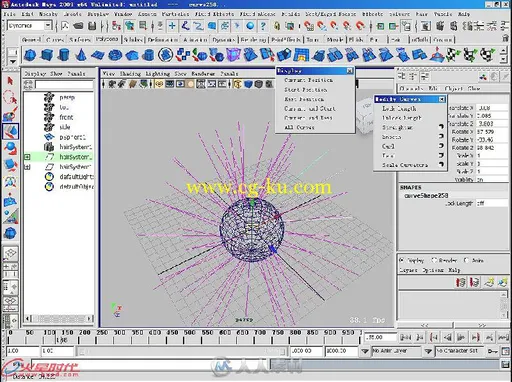The image size is (512, 382).
Task: Click the blue shaded cube viewport icon
Action: pos(248,84)
